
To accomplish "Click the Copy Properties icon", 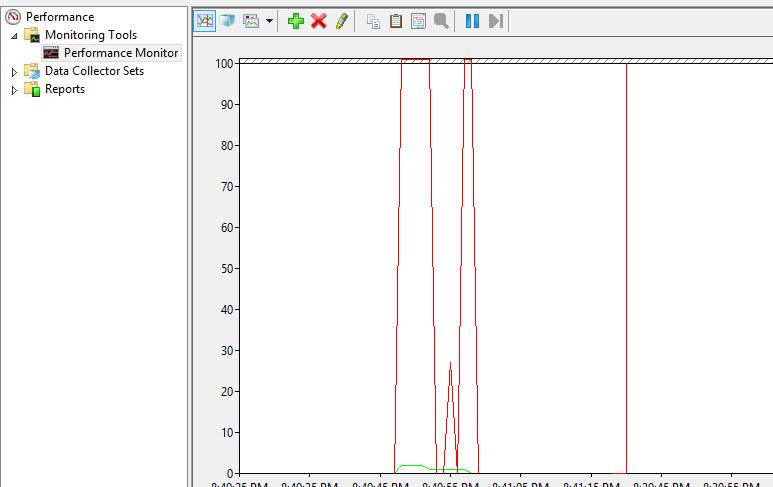I will pos(373,21).
